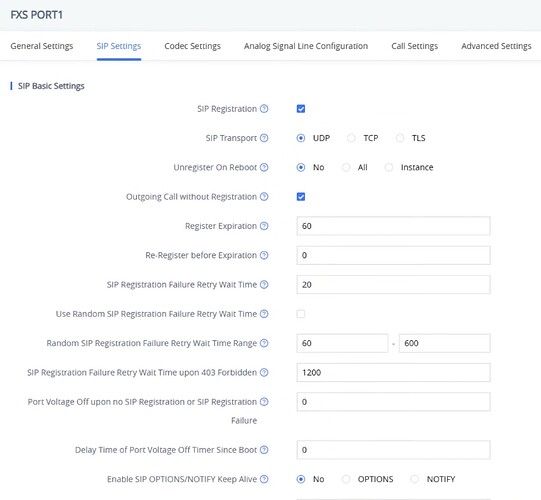This screenshot has height=500, width=541.
Task: Show help for Delay Time of Port Voltage Off Timer
Action: [264, 450]
